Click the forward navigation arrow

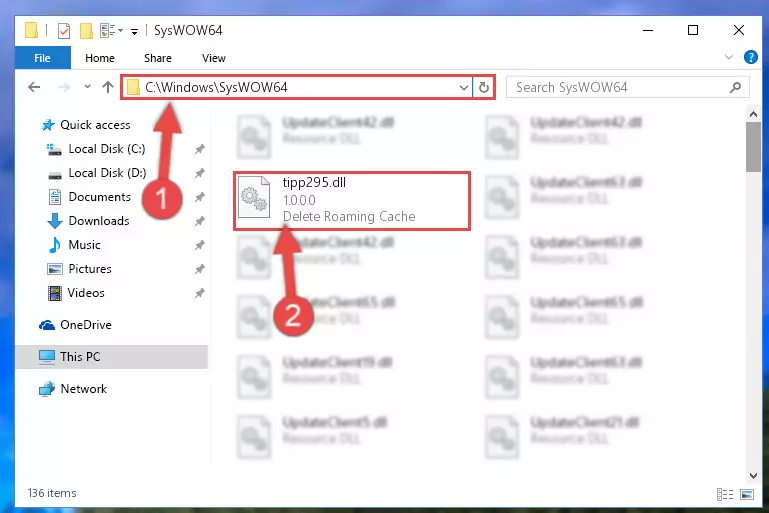[x=64, y=87]
